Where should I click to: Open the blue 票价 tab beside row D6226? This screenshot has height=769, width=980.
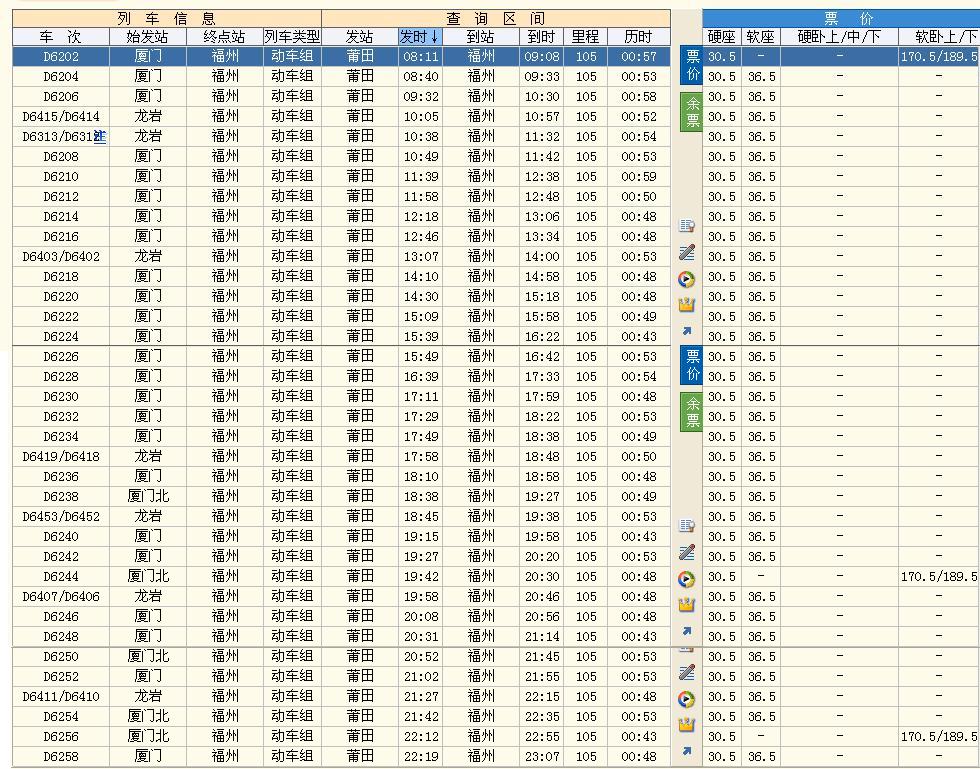pyautogui.click(x=692, y=366)
